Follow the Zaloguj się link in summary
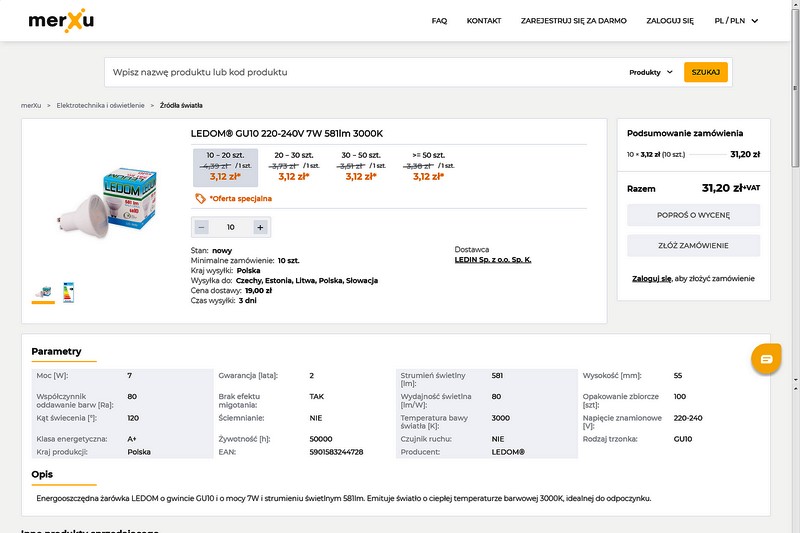 pos(652,278)
